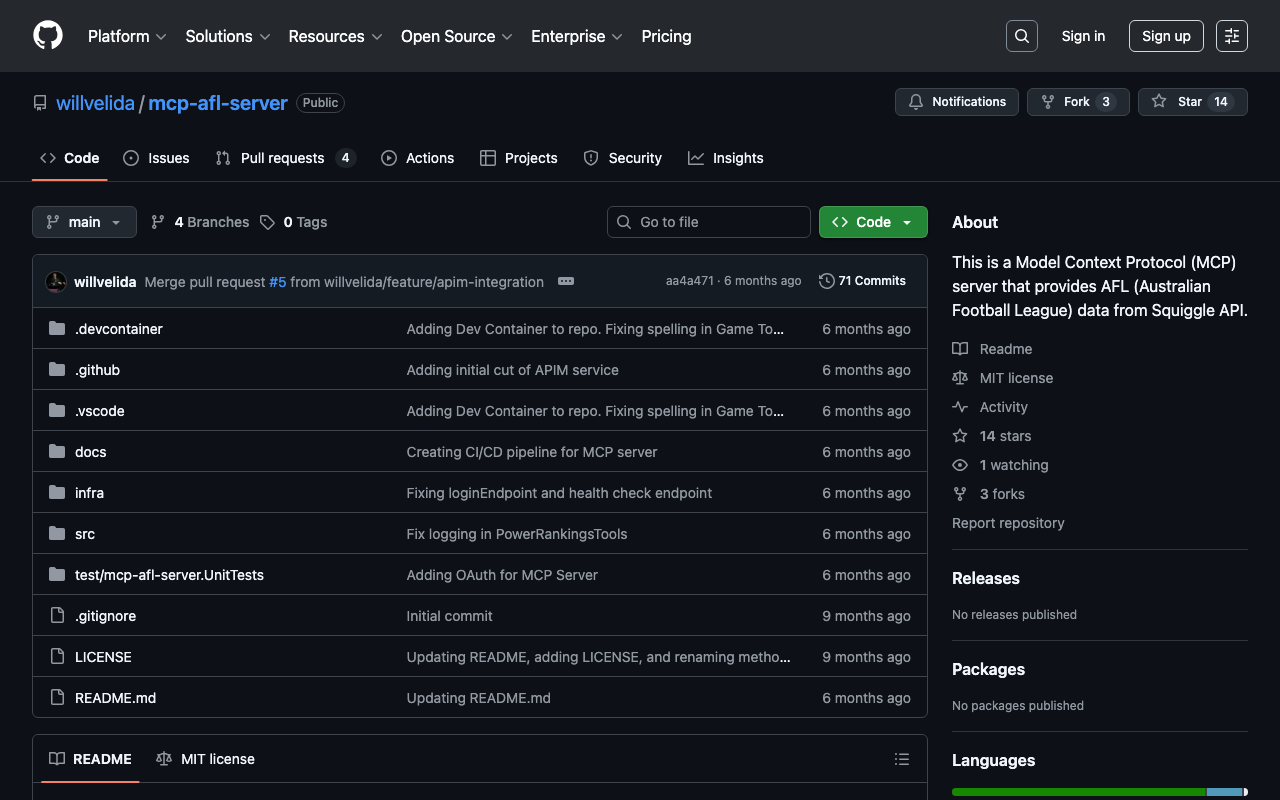Open the main branch dropdown
Screen dimensions: 1280x800
(x=84, y=222)
